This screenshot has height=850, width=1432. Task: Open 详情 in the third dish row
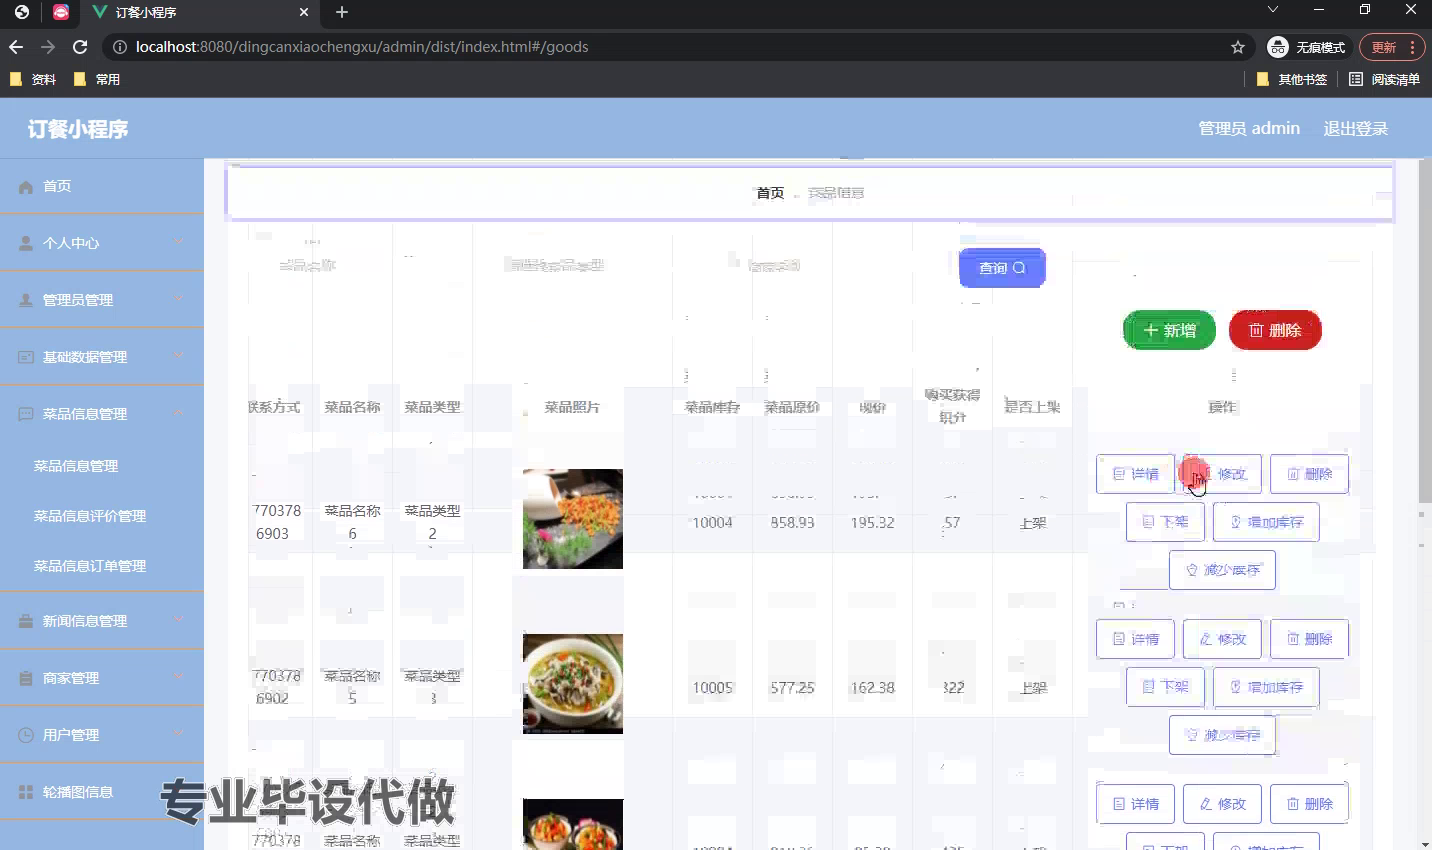coord(1135,804)
